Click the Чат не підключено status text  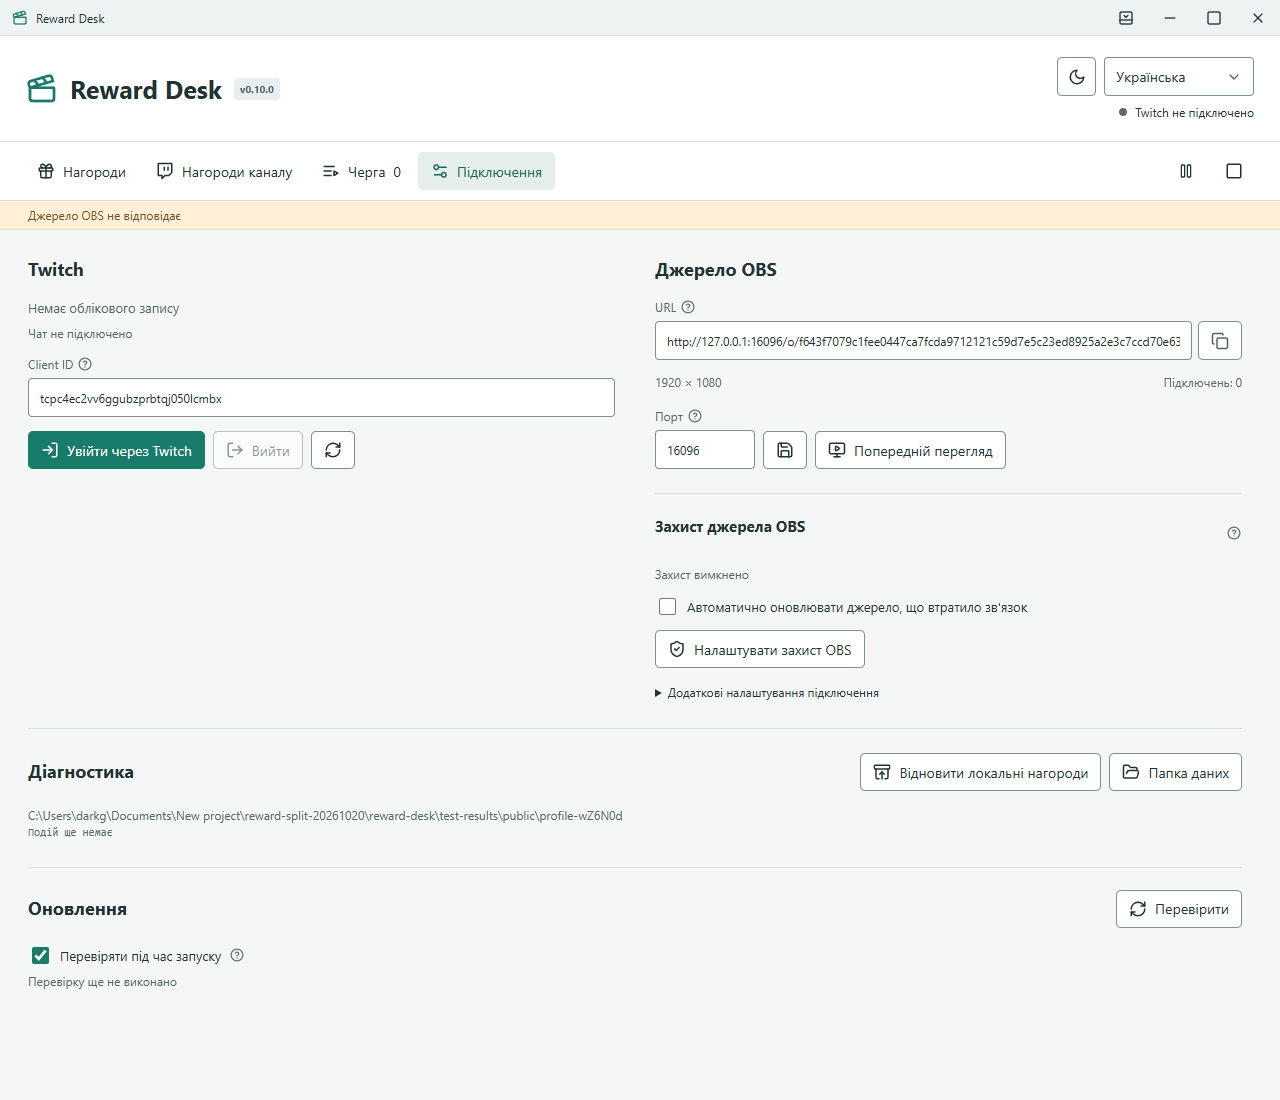(80, 334)
